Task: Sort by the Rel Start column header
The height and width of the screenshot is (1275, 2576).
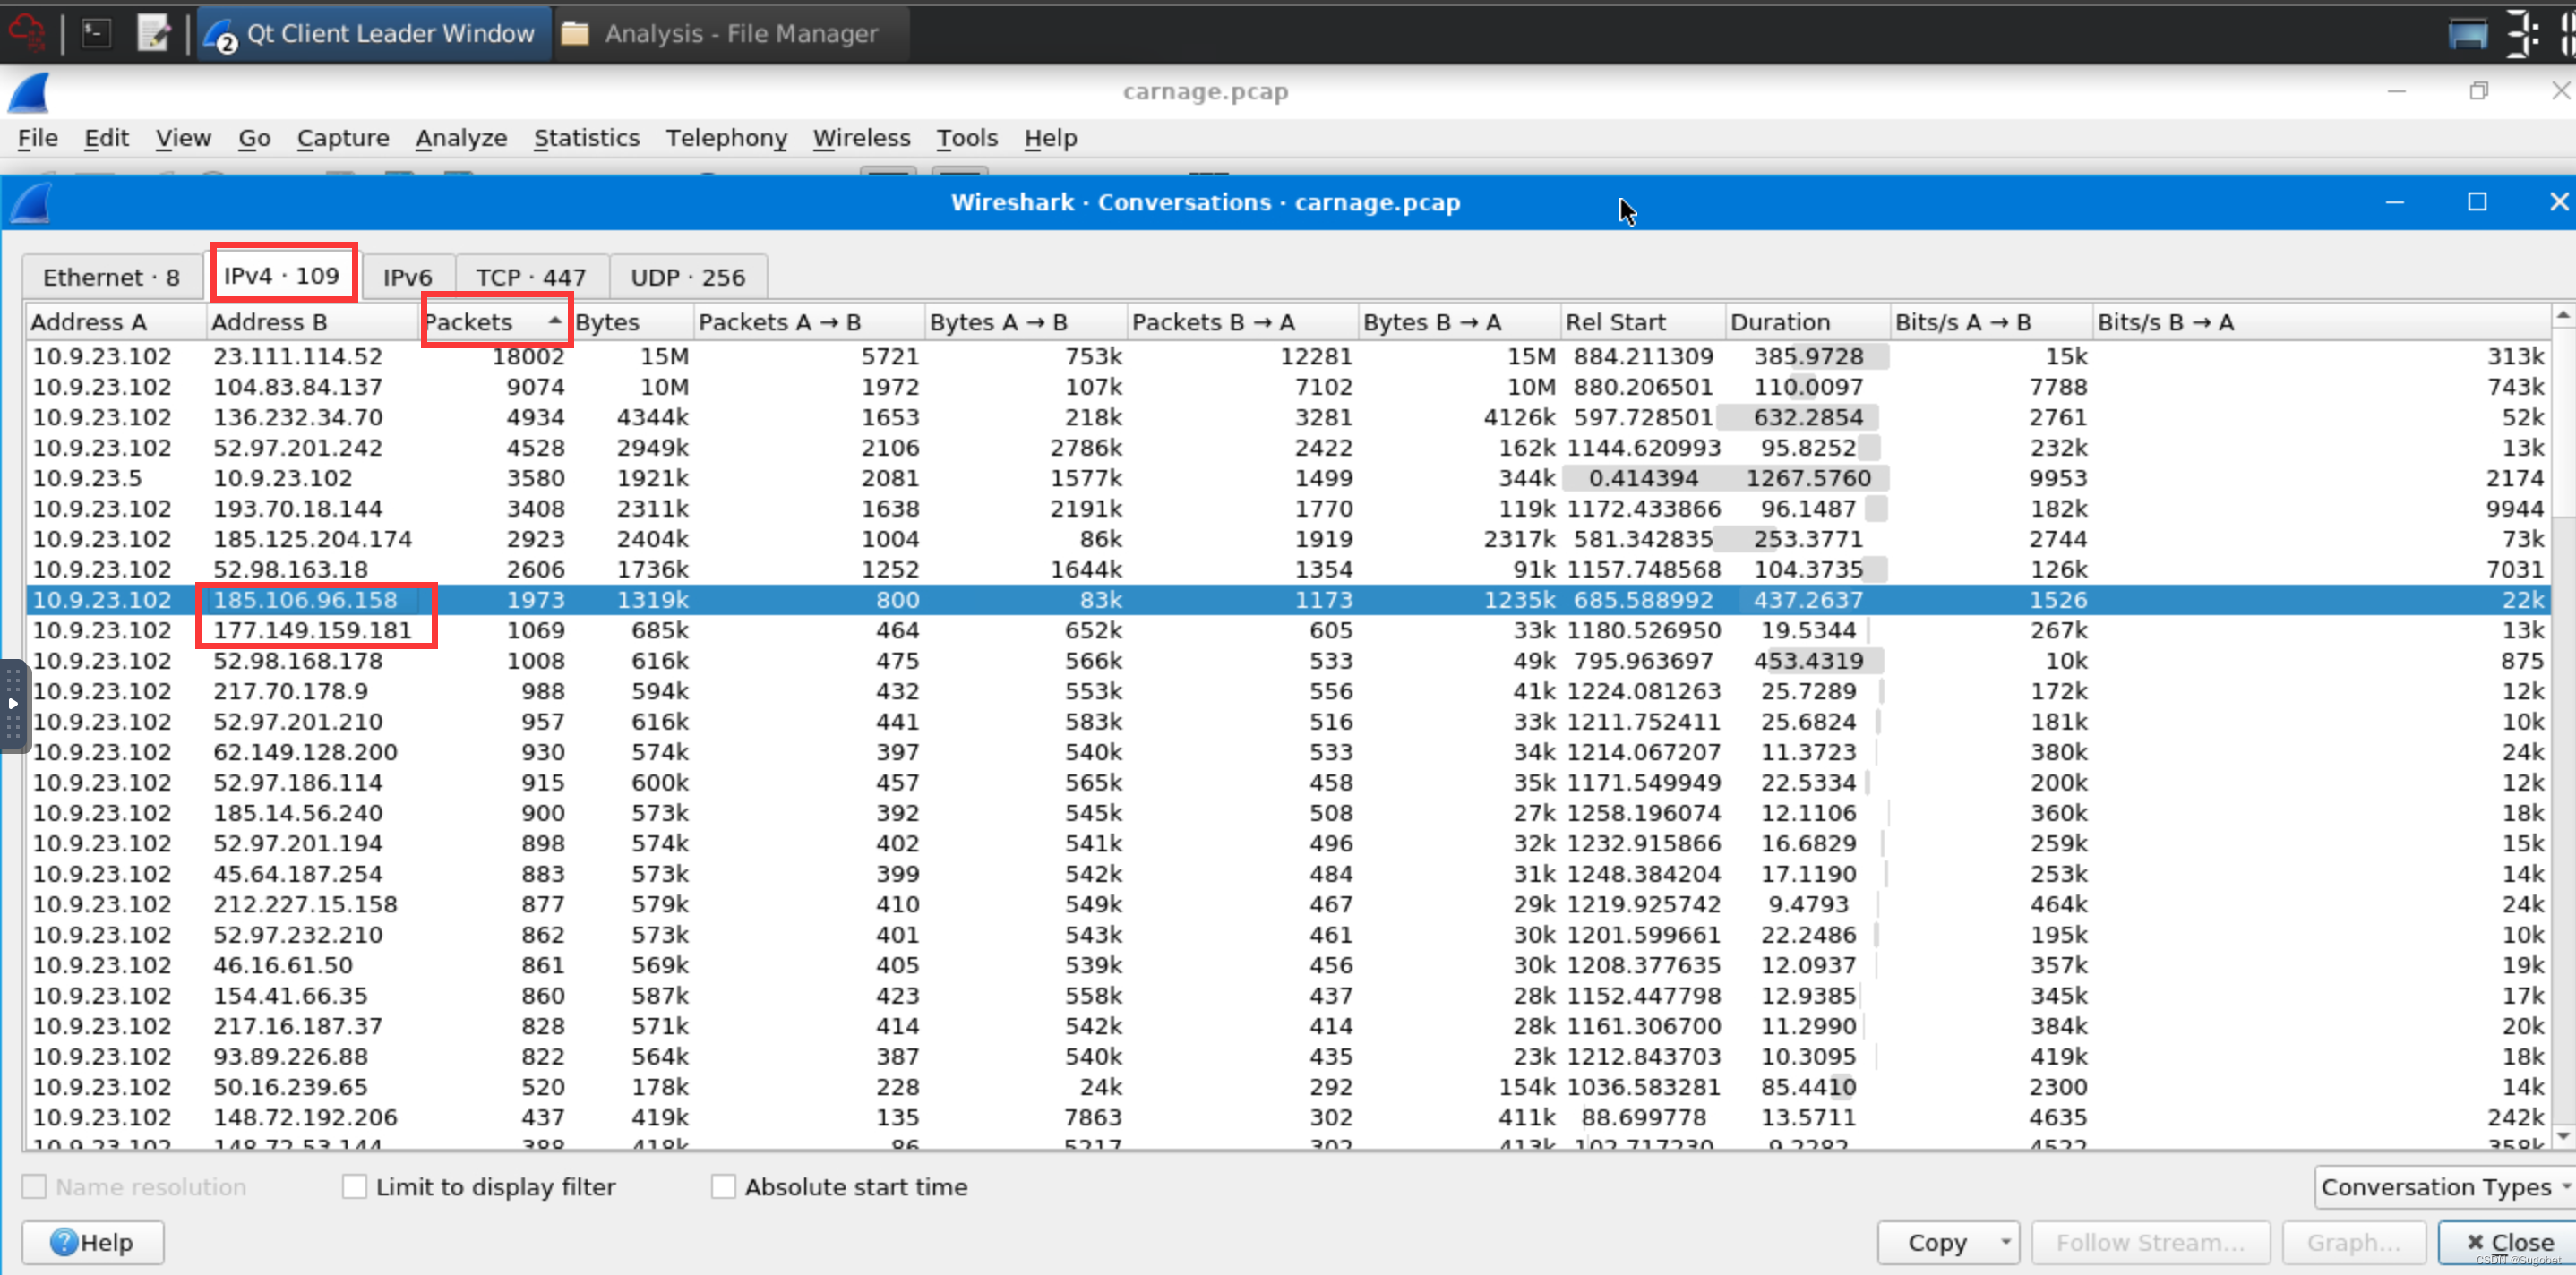Action: tap(1642, 322)
